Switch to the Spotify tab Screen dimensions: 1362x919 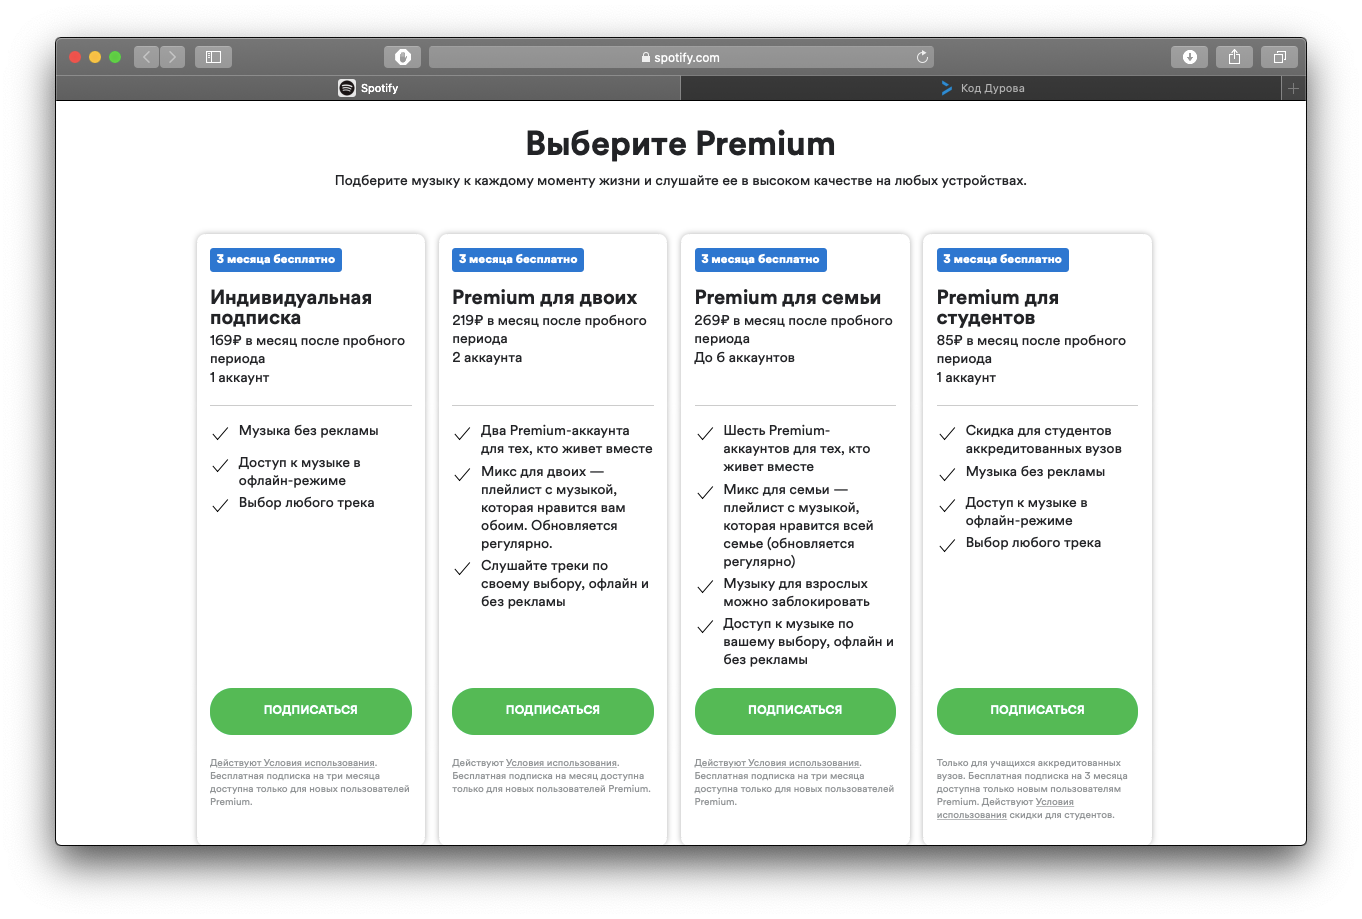click(x=368, y=88)
